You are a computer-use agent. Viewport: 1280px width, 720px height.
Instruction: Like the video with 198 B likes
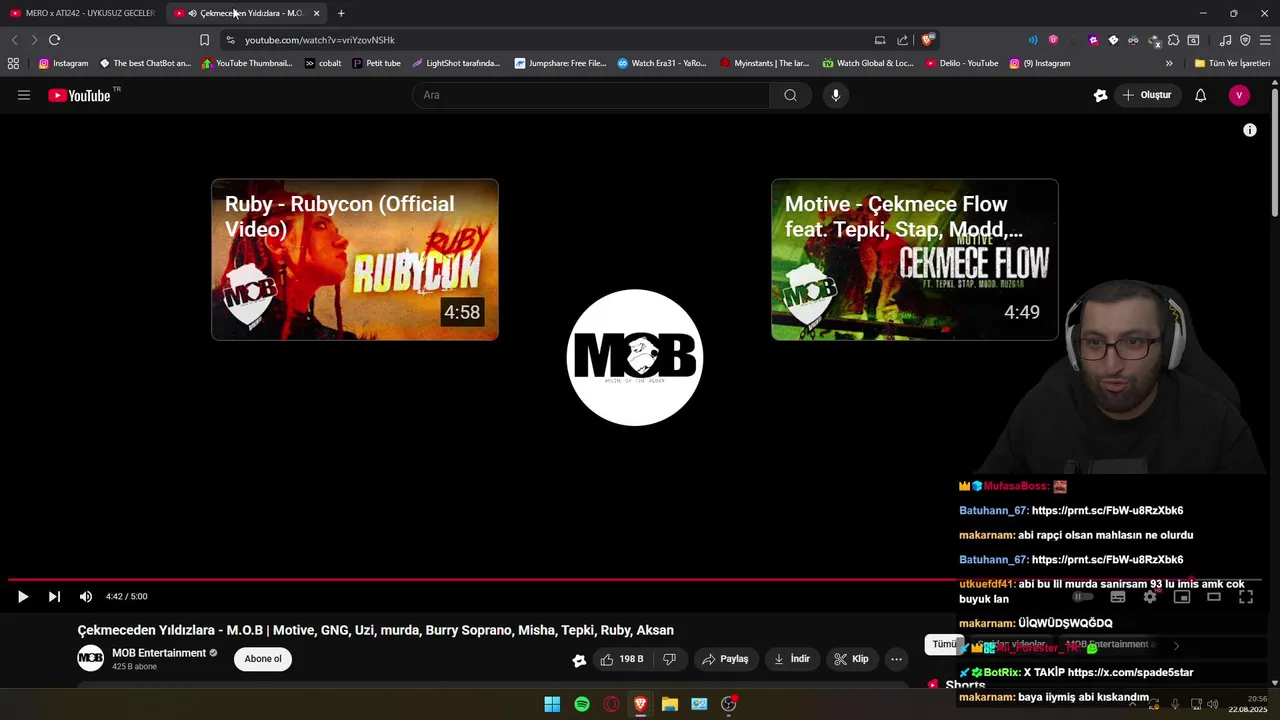[x=620, y=659]
